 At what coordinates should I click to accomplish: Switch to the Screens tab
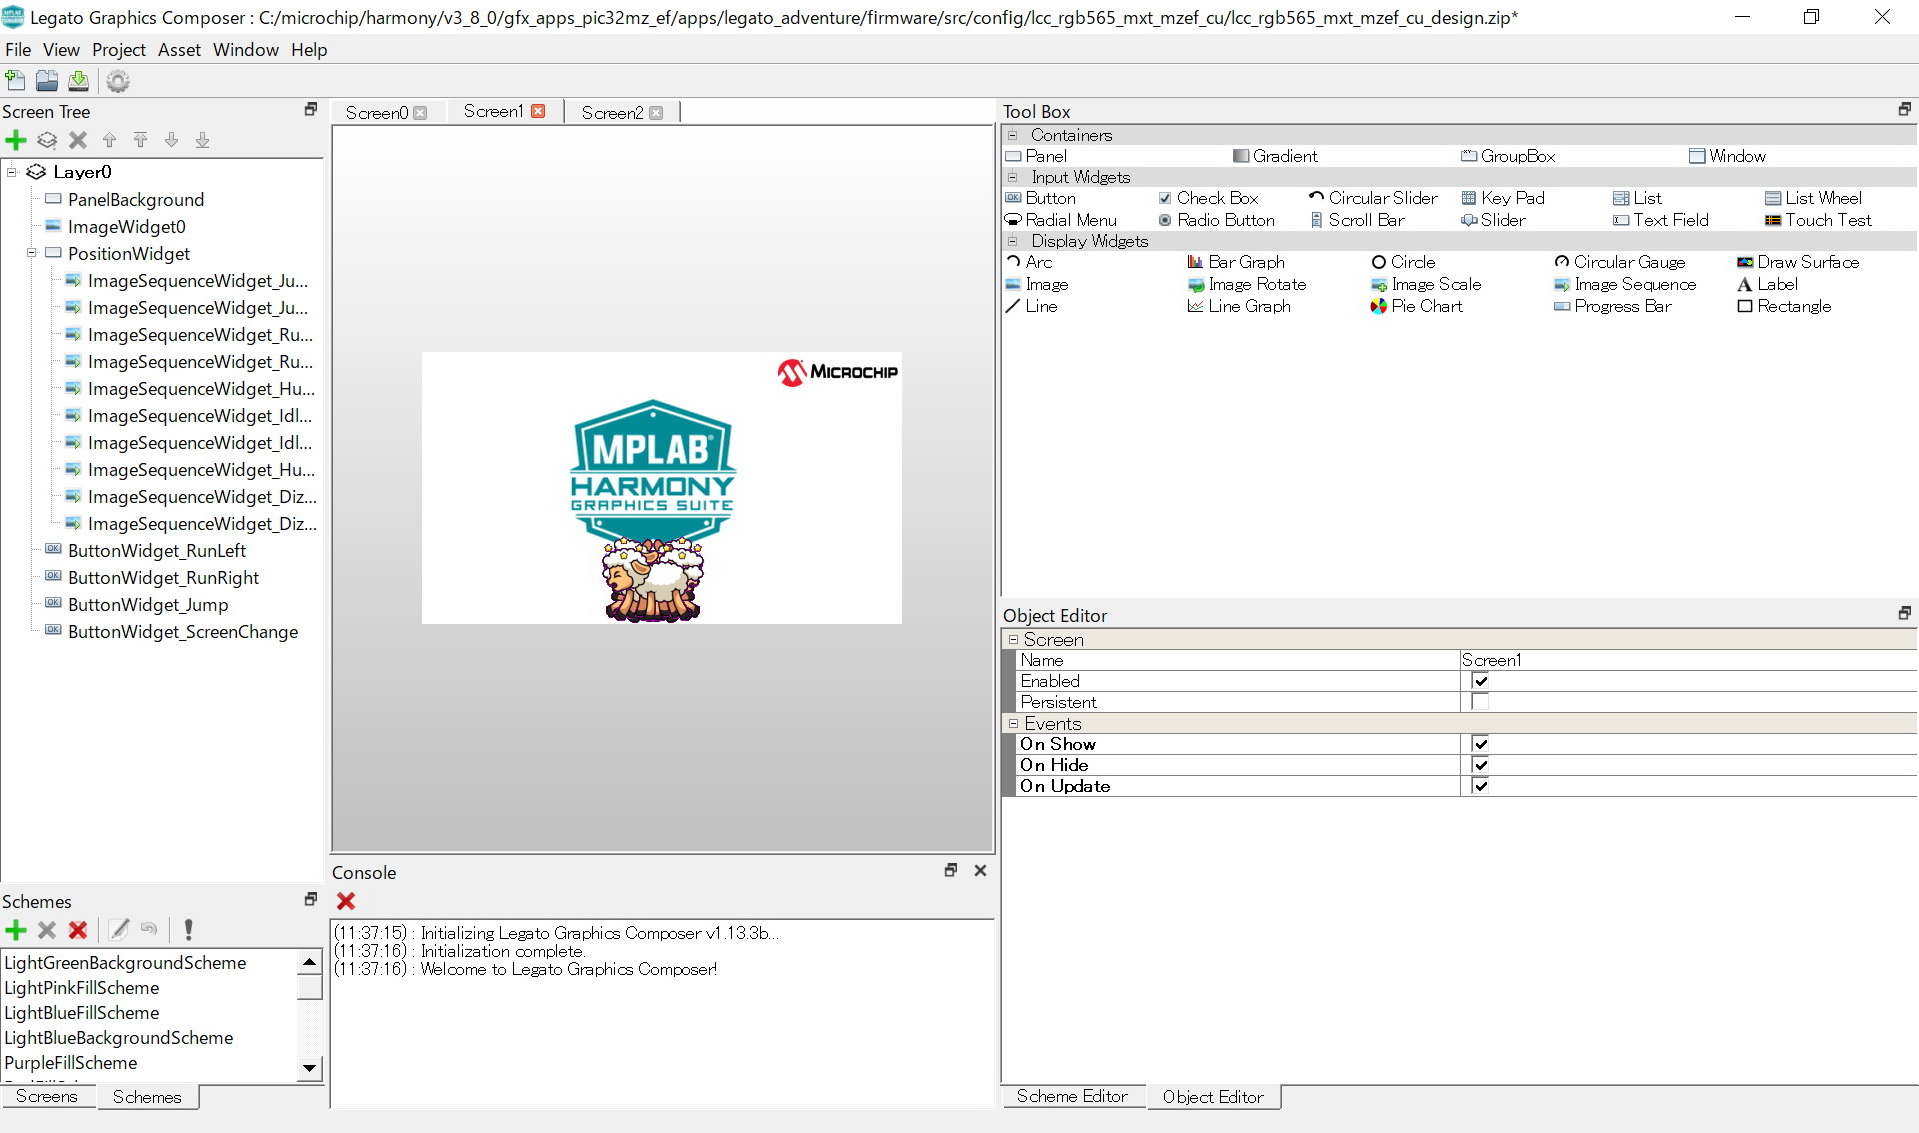[46, 1096]
